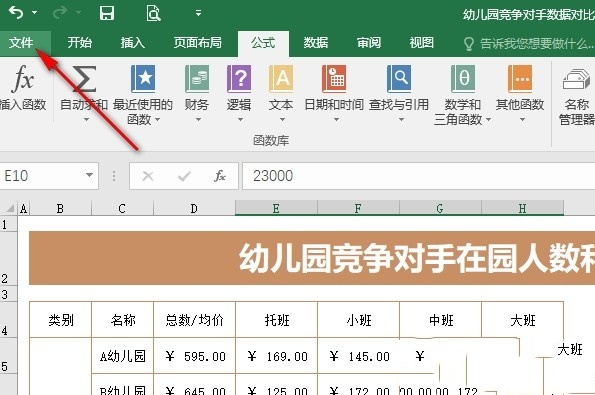The image size is (595, 395).
Task: Click the 中班 header cell
Action: (441, 320)
